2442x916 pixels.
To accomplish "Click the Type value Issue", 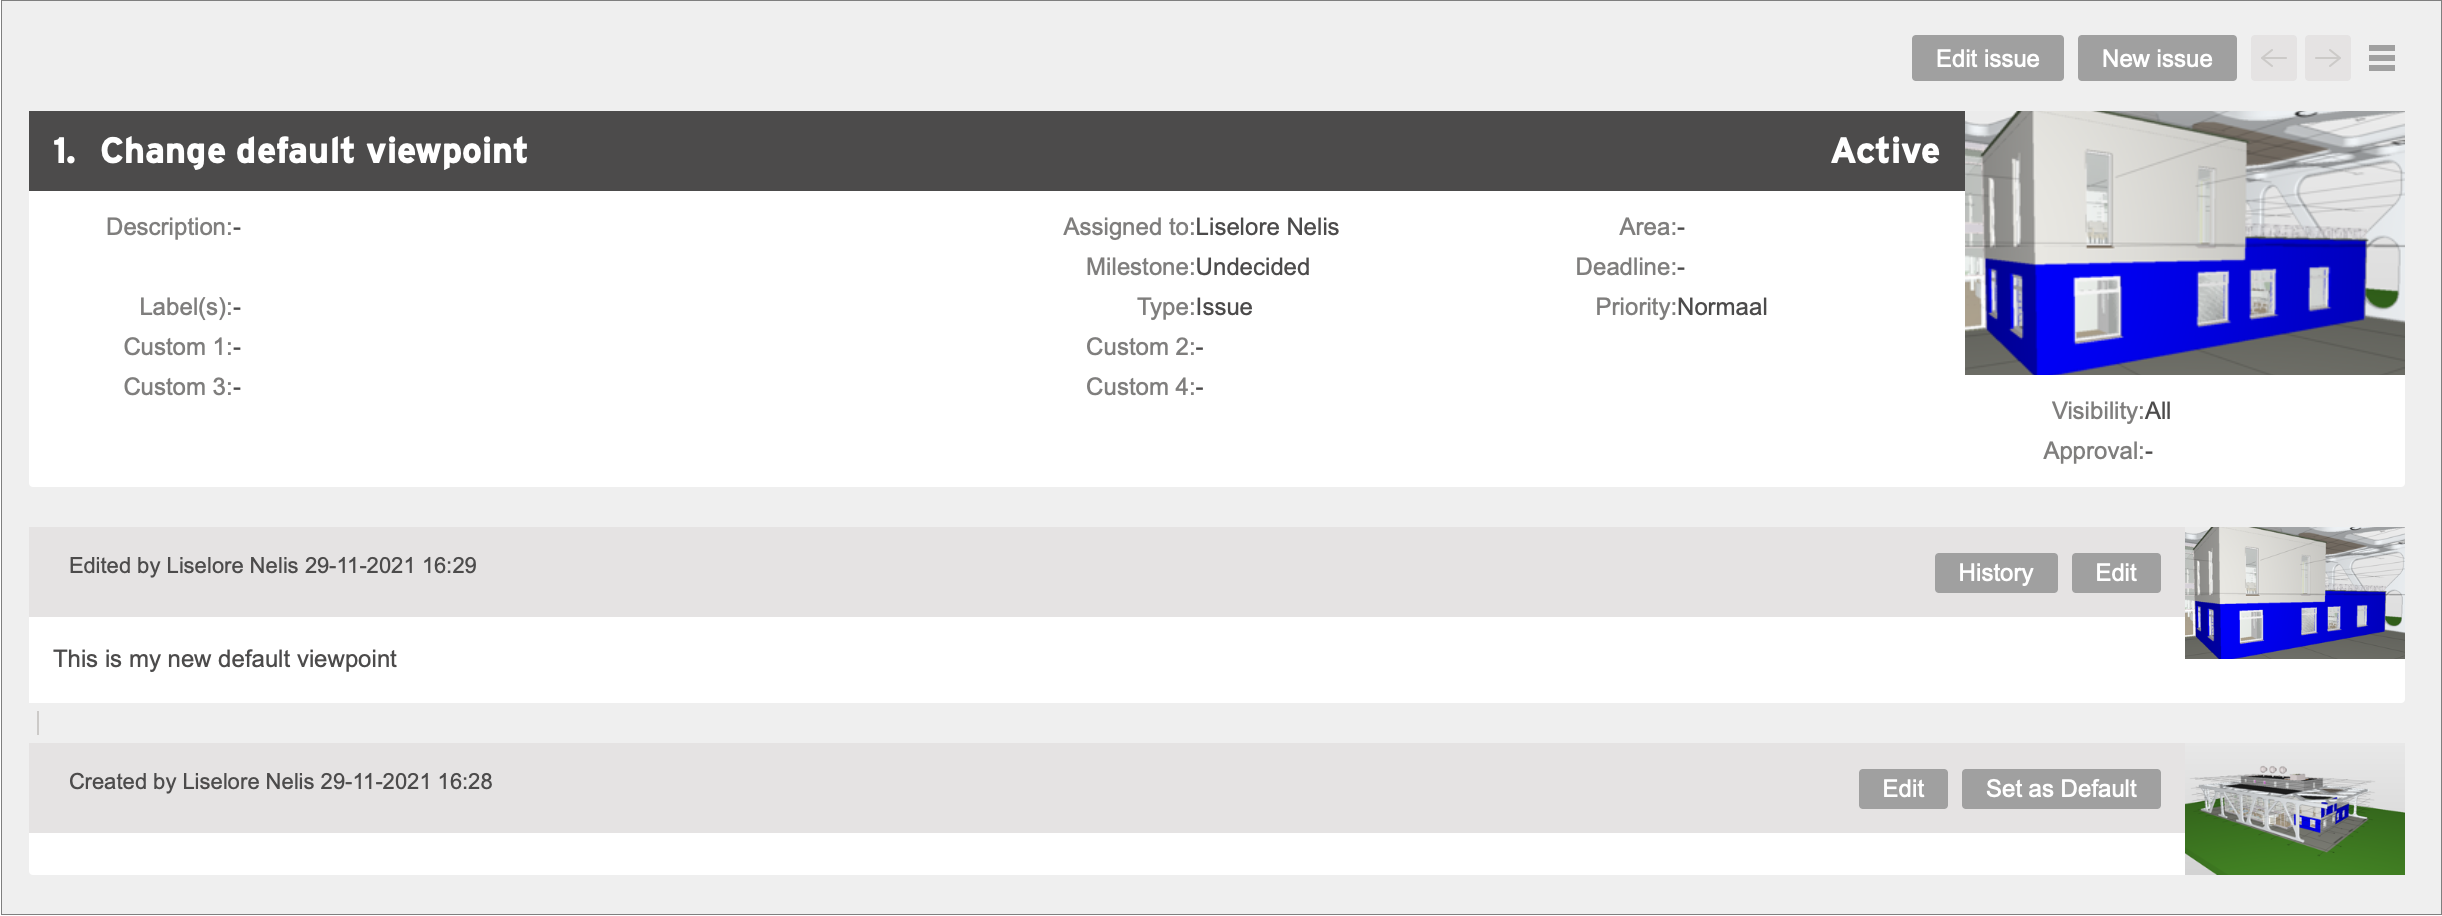I will pyautogui.click(x=1224, y=307).
